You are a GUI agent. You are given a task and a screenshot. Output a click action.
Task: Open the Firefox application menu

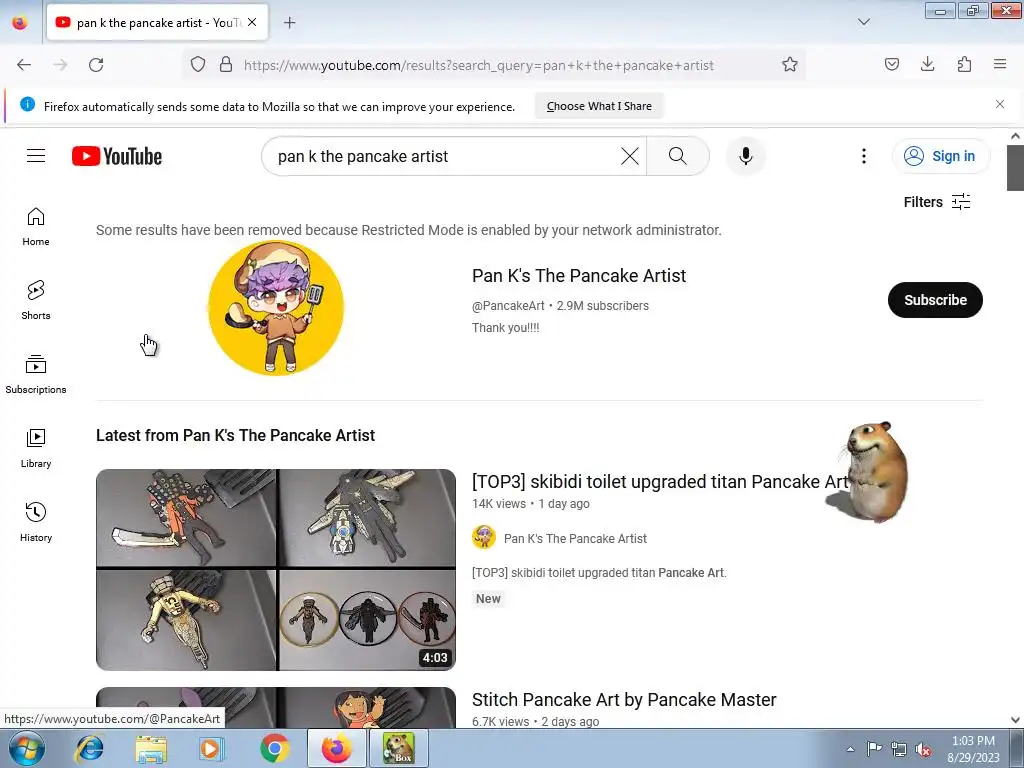click(x=1000, y=65)
